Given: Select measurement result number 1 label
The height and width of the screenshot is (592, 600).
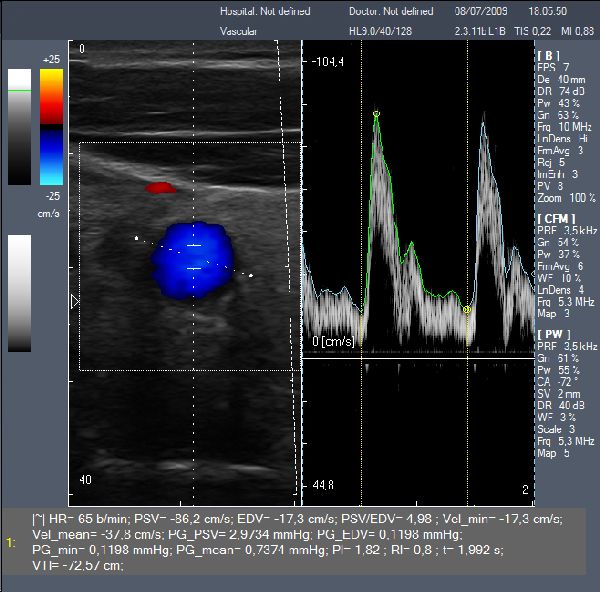Looking at the screenshot, I should pos(11,542).
